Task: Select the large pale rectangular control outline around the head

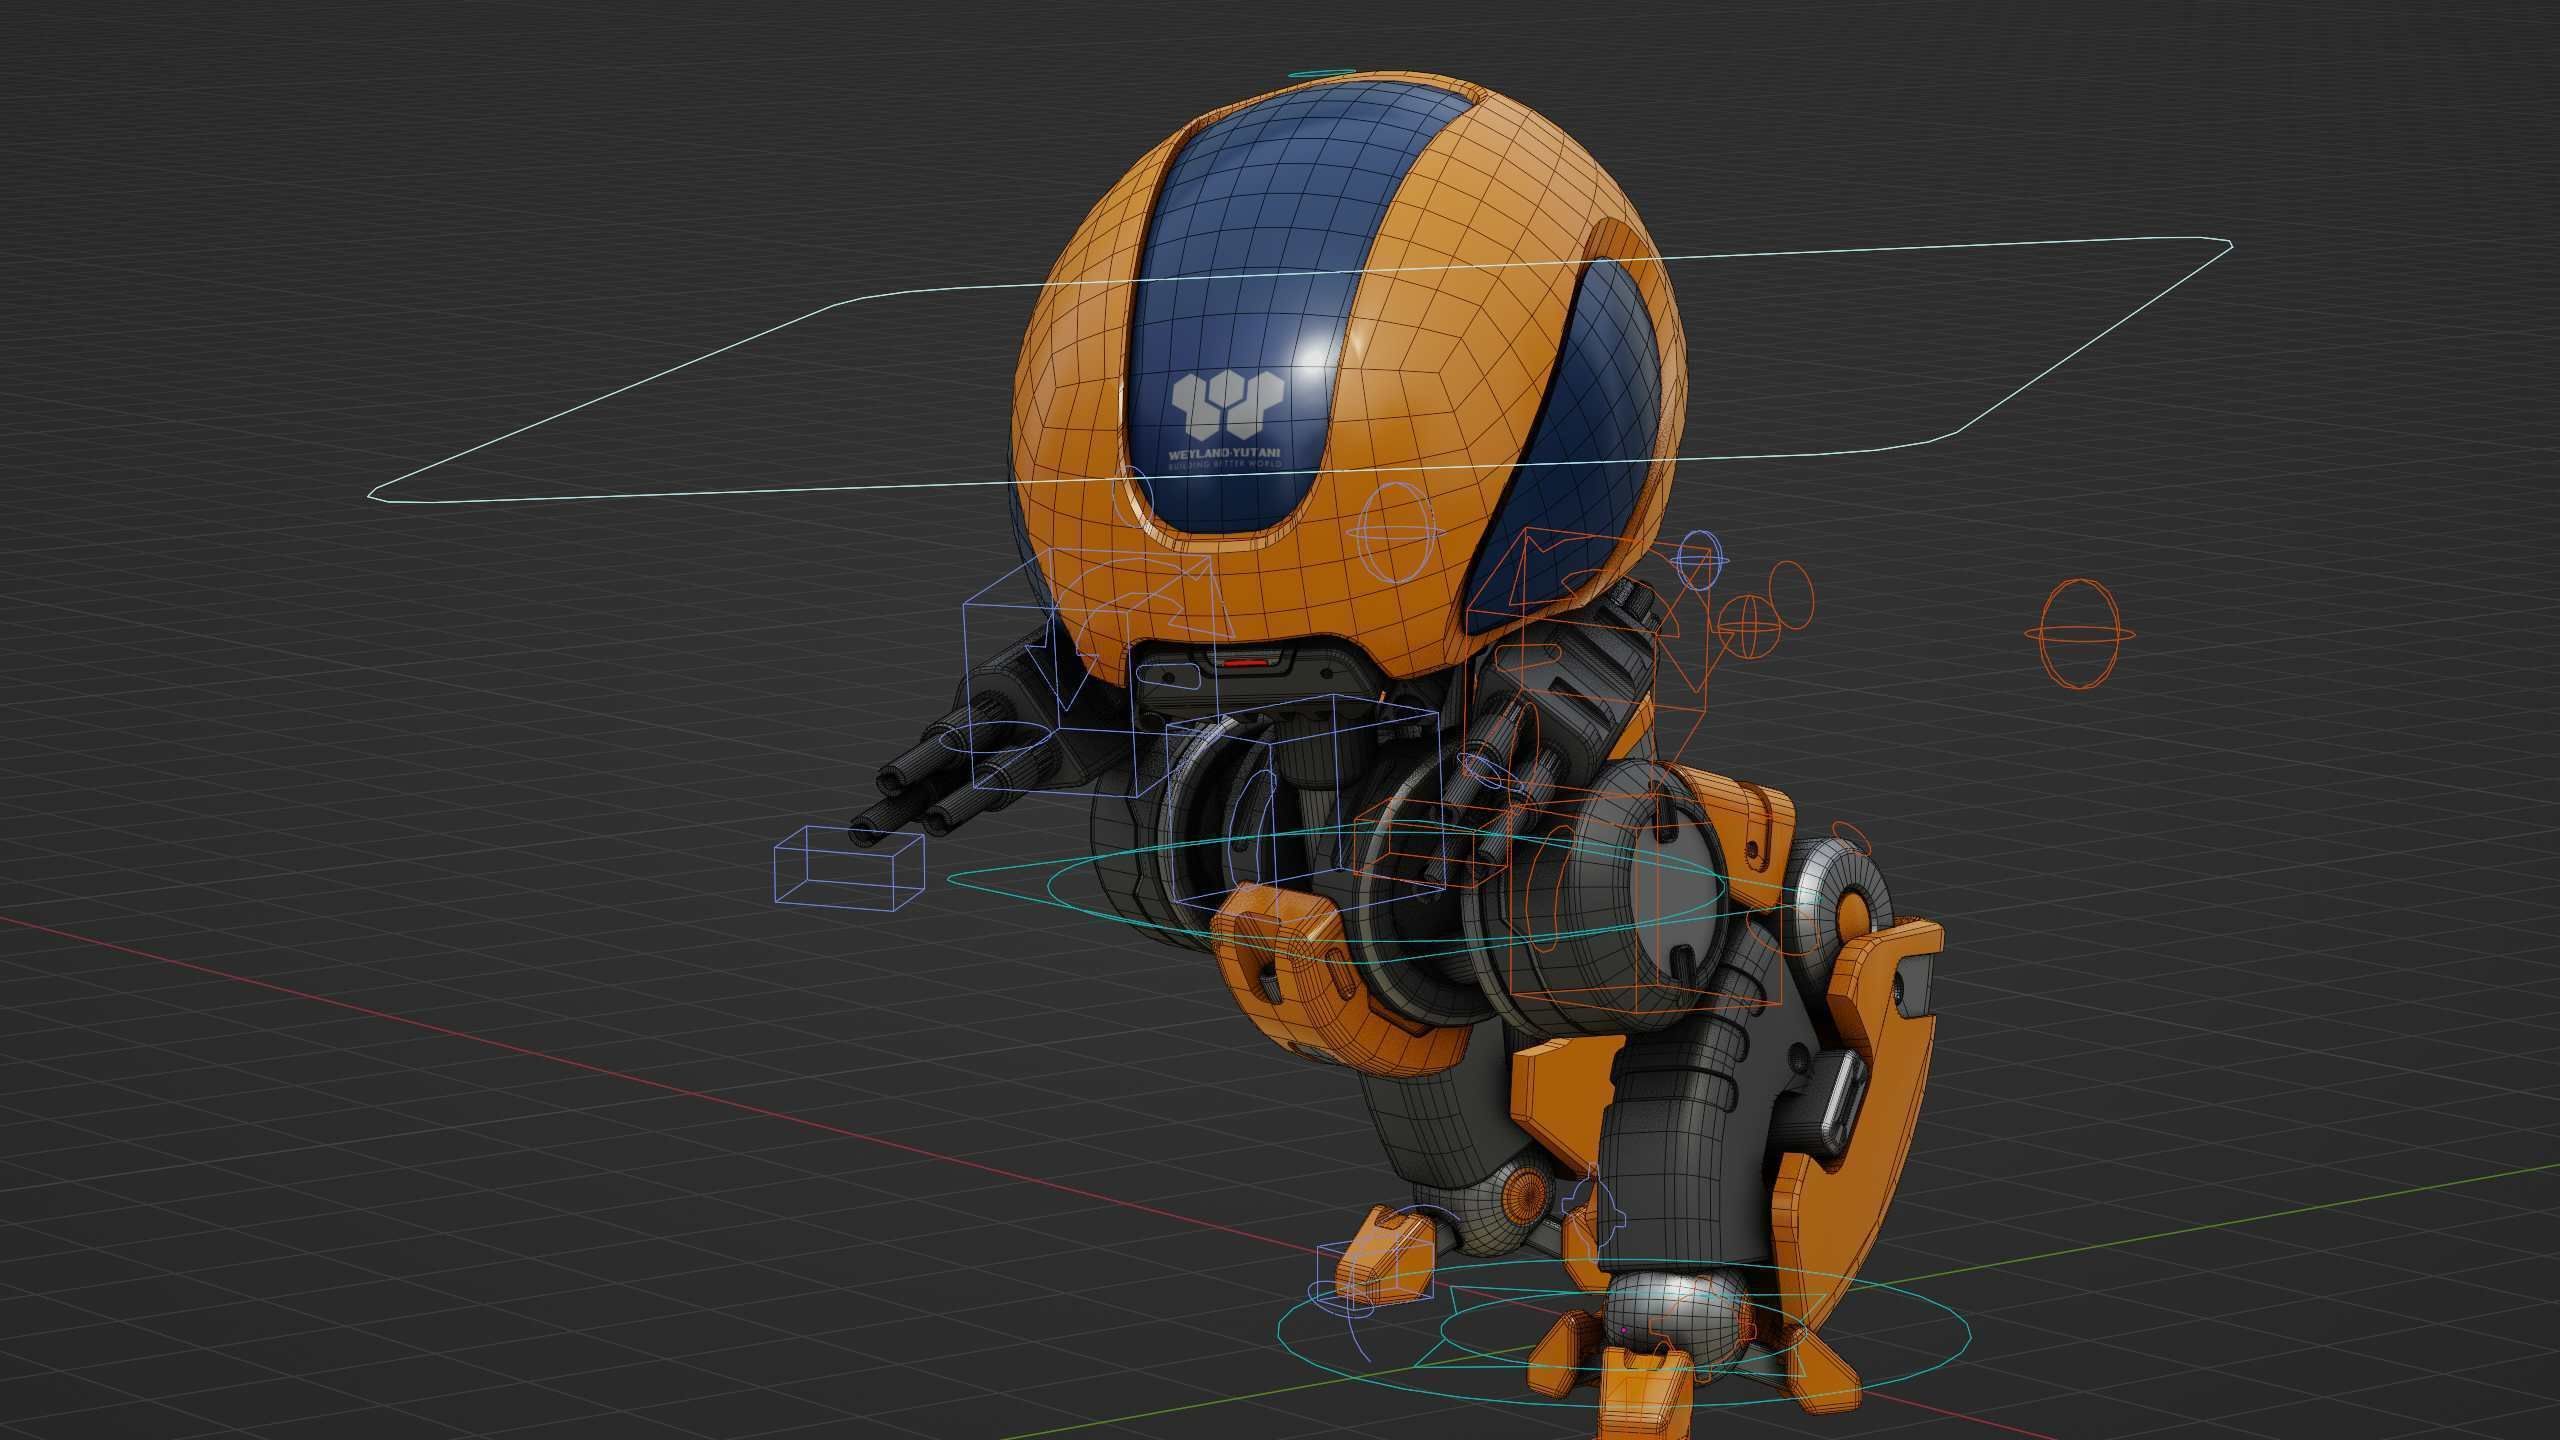Action: pyautogui.click(x=1300, y=369)
